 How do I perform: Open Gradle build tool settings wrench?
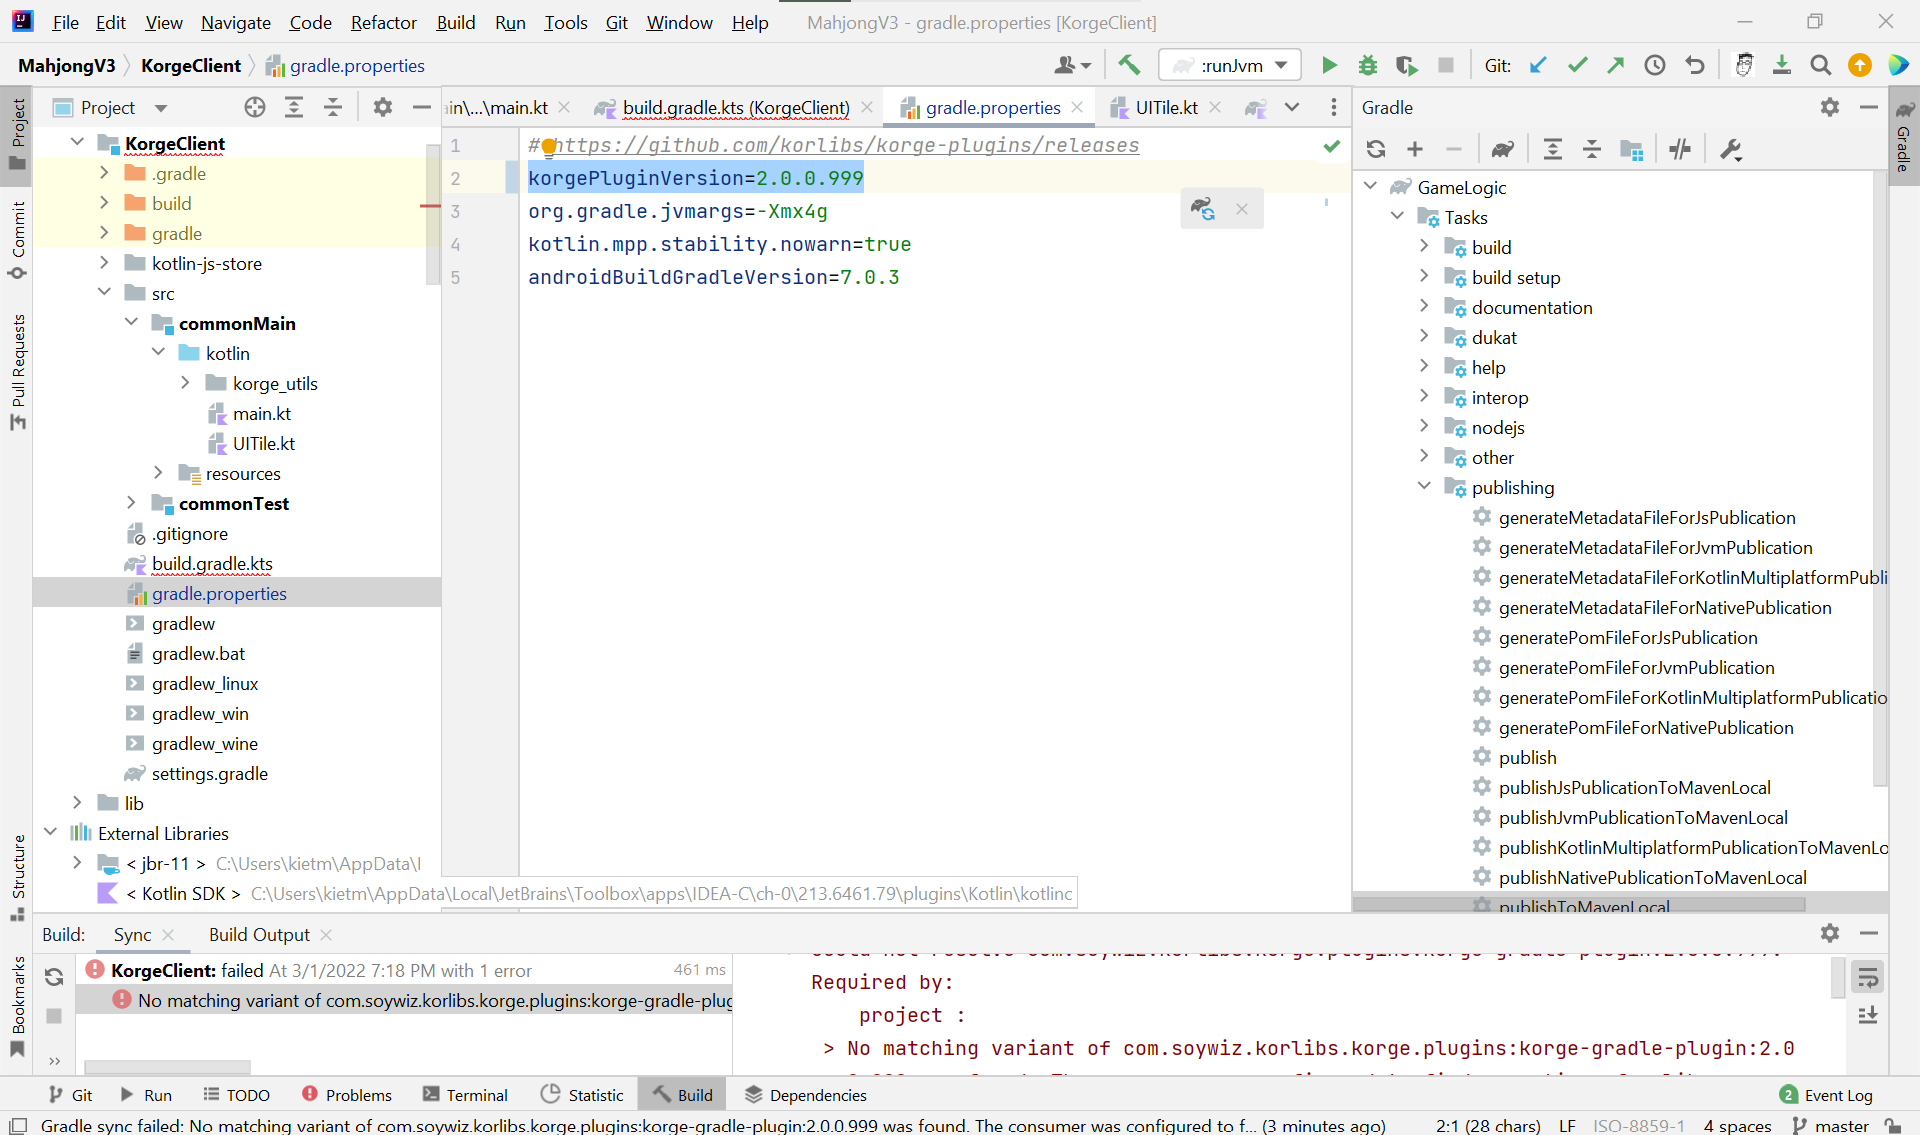point(1730,150)
